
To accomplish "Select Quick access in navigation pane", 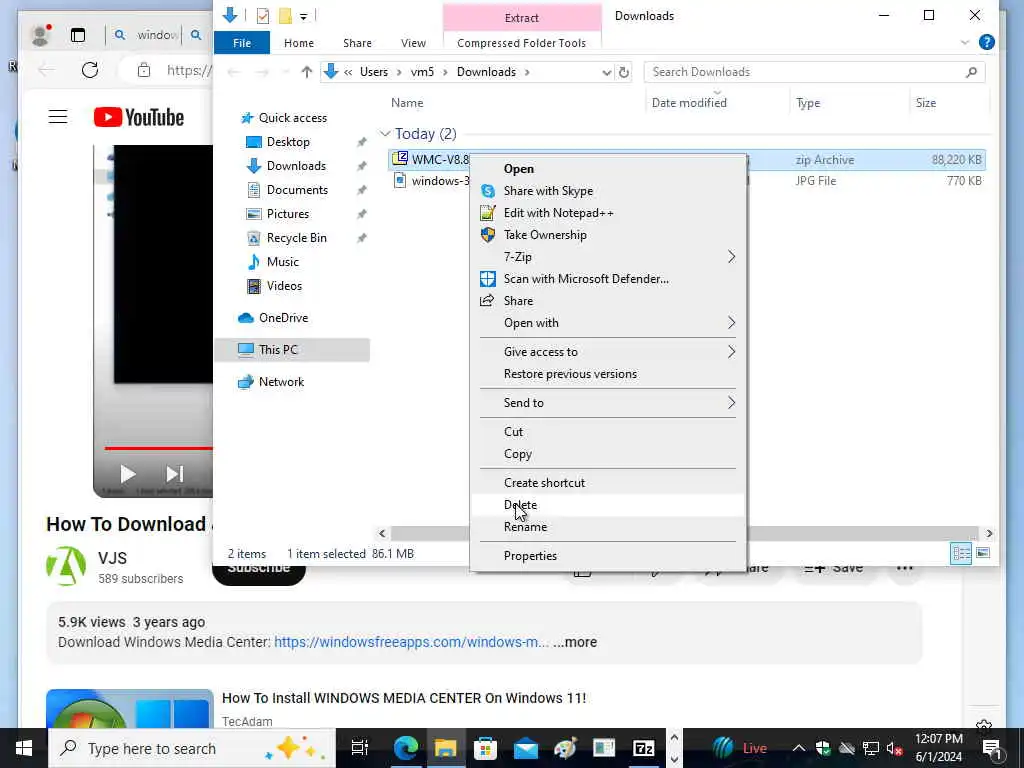I will (x=293, y=118).
